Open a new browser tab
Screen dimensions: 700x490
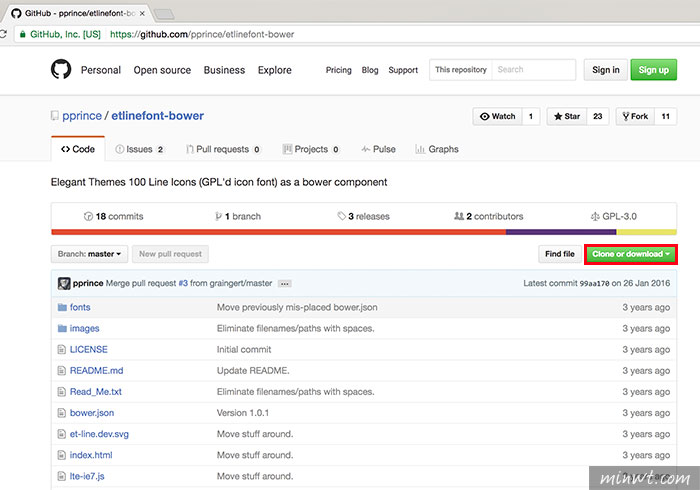click(164, 15)
